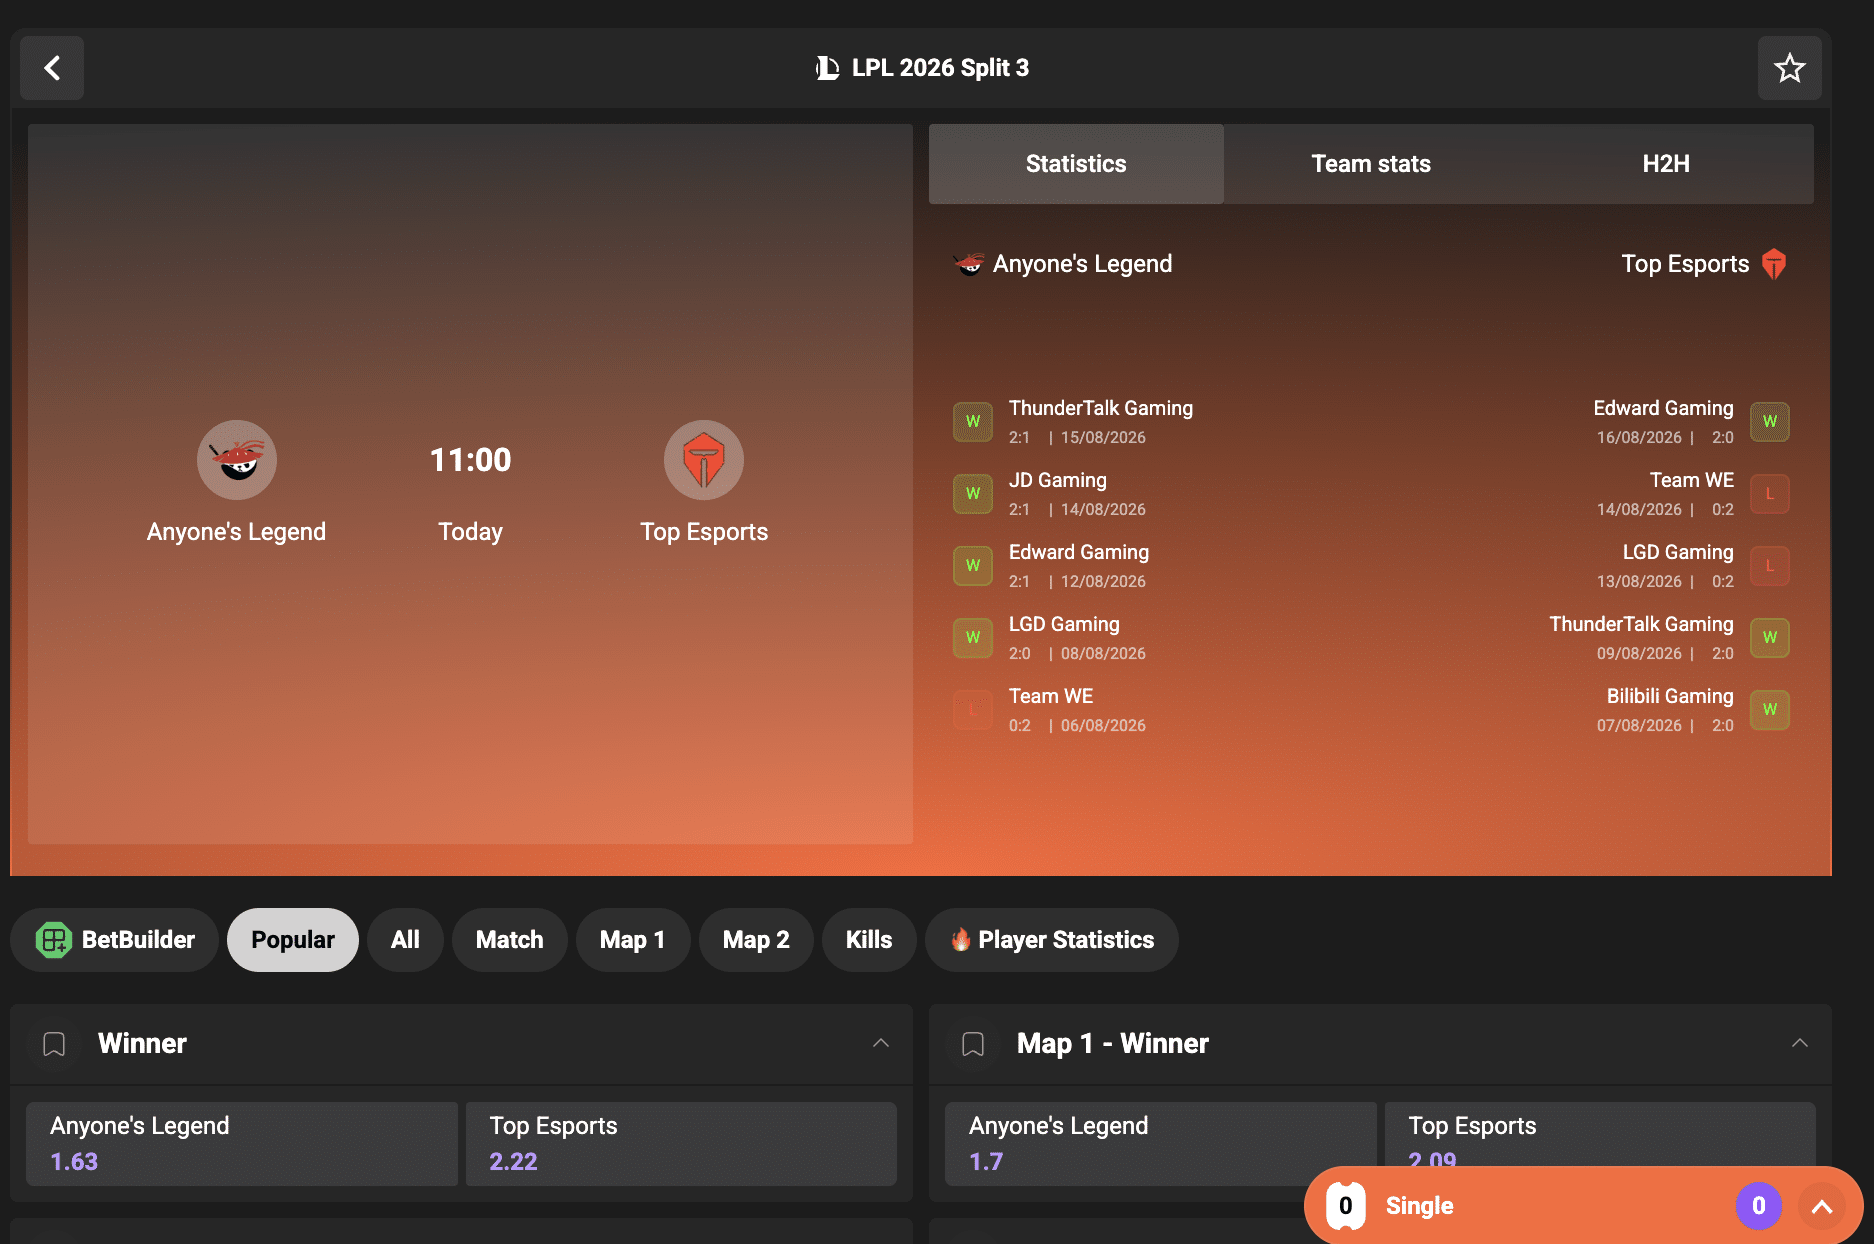This screenshot has width=1874, height=1244.
Task: Bookmark the Map 1 - Winner market
Action: tap(973, 1044)
